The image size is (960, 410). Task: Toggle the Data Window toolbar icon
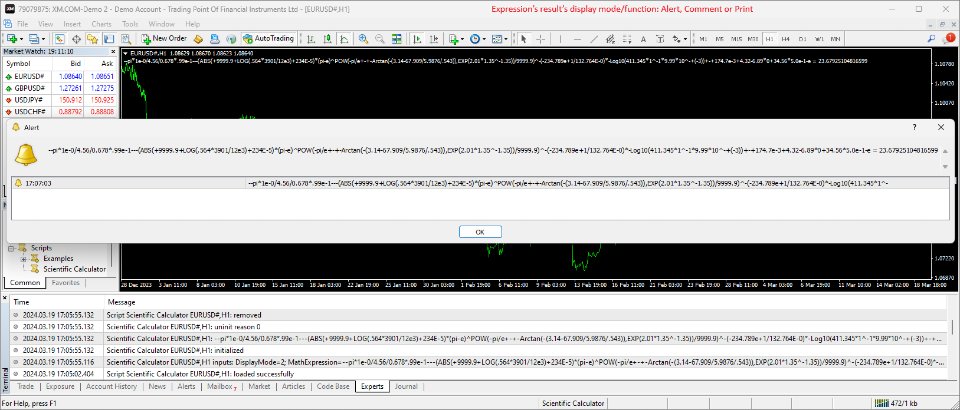click(76, 39)
